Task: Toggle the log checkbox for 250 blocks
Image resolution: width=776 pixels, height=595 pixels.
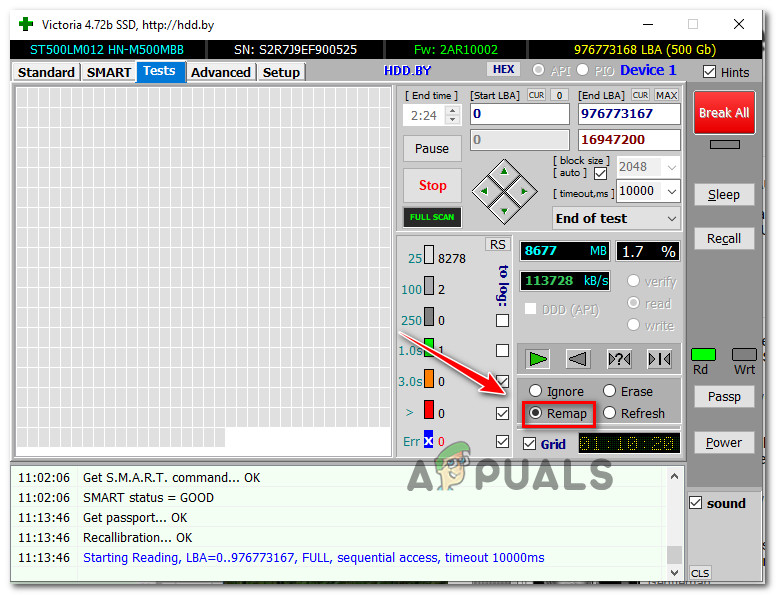Action: 502,321
